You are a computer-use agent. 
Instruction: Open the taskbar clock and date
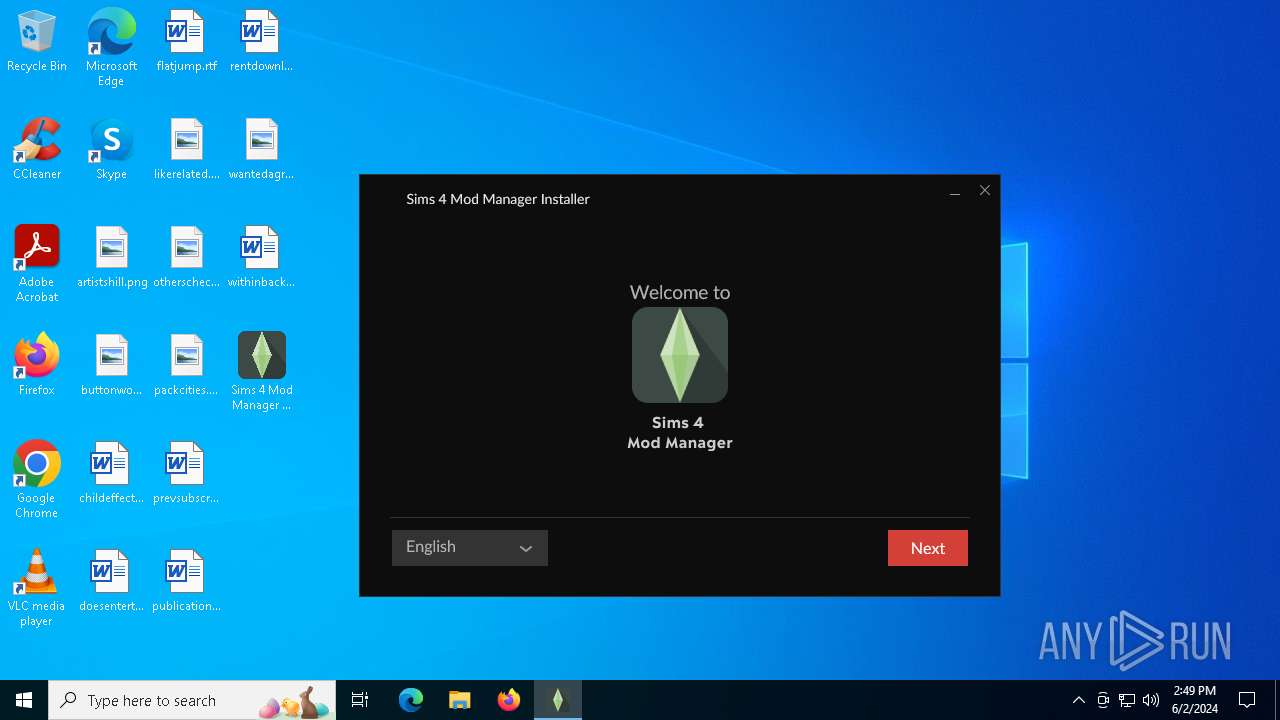point(1195,700)
